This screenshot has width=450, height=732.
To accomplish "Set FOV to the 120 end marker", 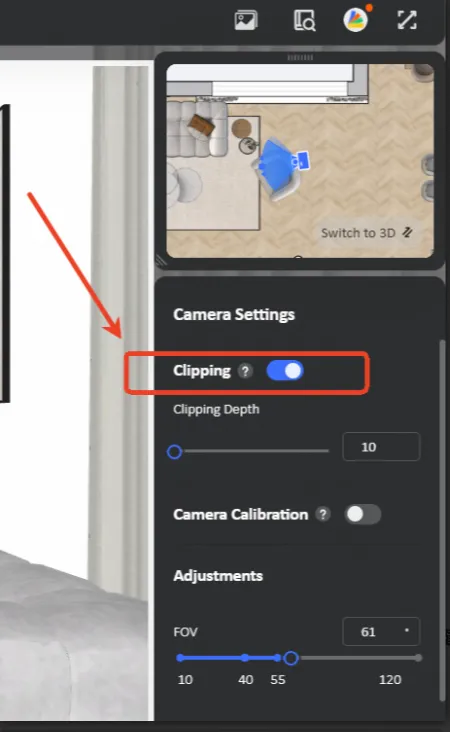I will click(x=418, y=658).
